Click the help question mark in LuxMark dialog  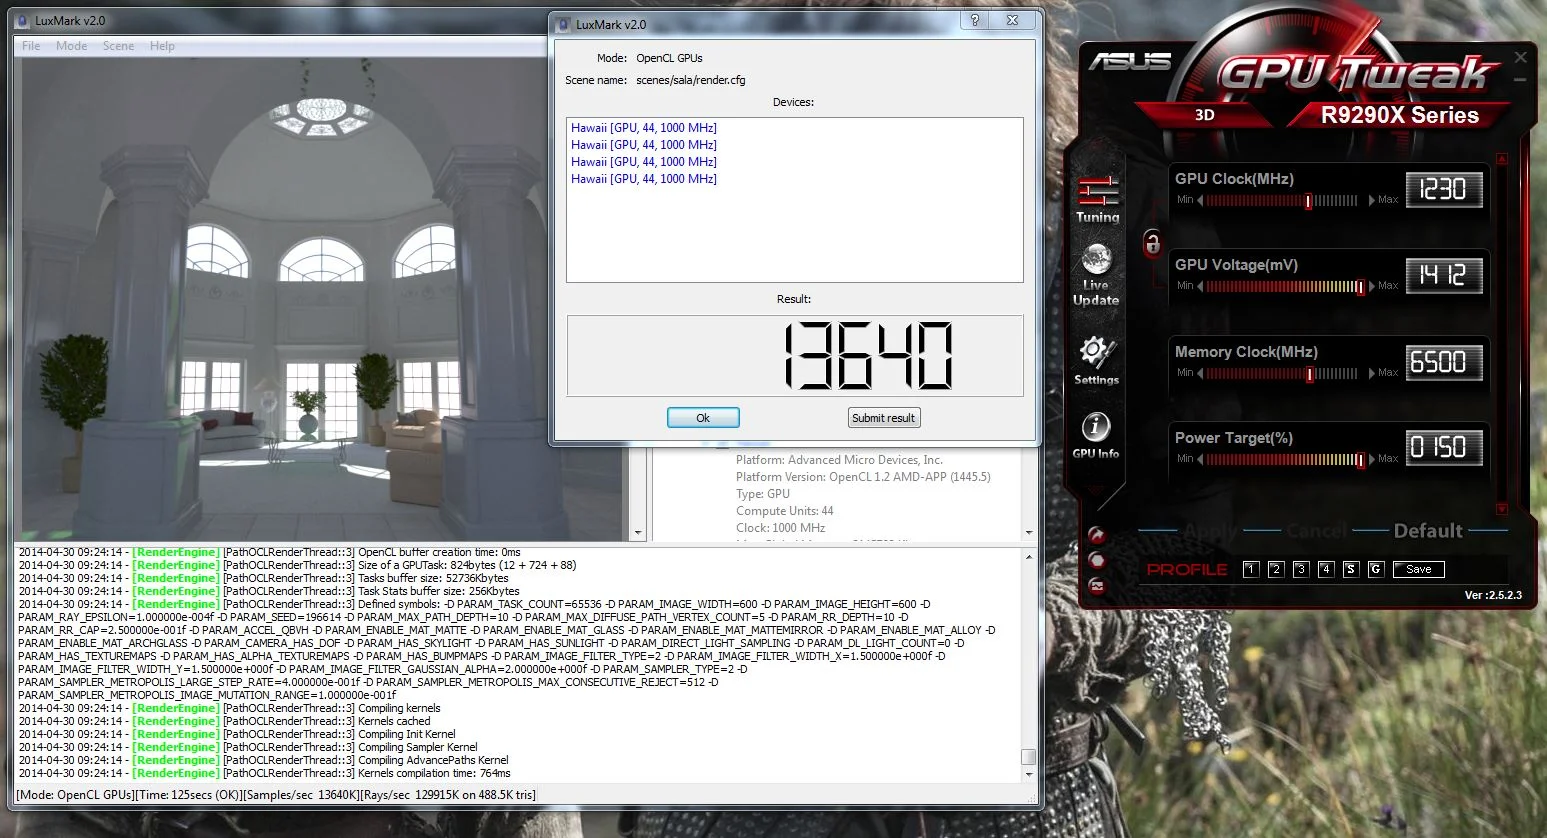click(x=975, y=20)
